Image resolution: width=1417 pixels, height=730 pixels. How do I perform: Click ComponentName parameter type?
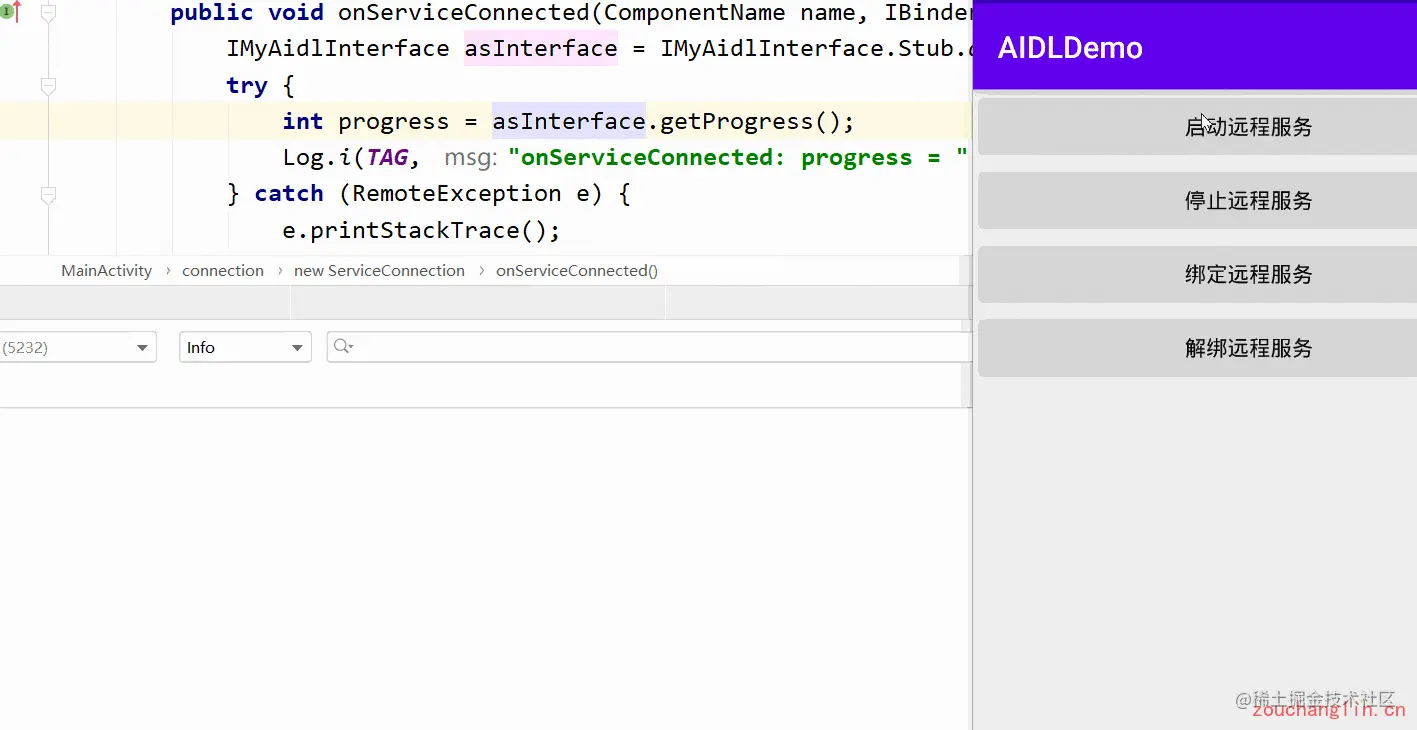695,13
